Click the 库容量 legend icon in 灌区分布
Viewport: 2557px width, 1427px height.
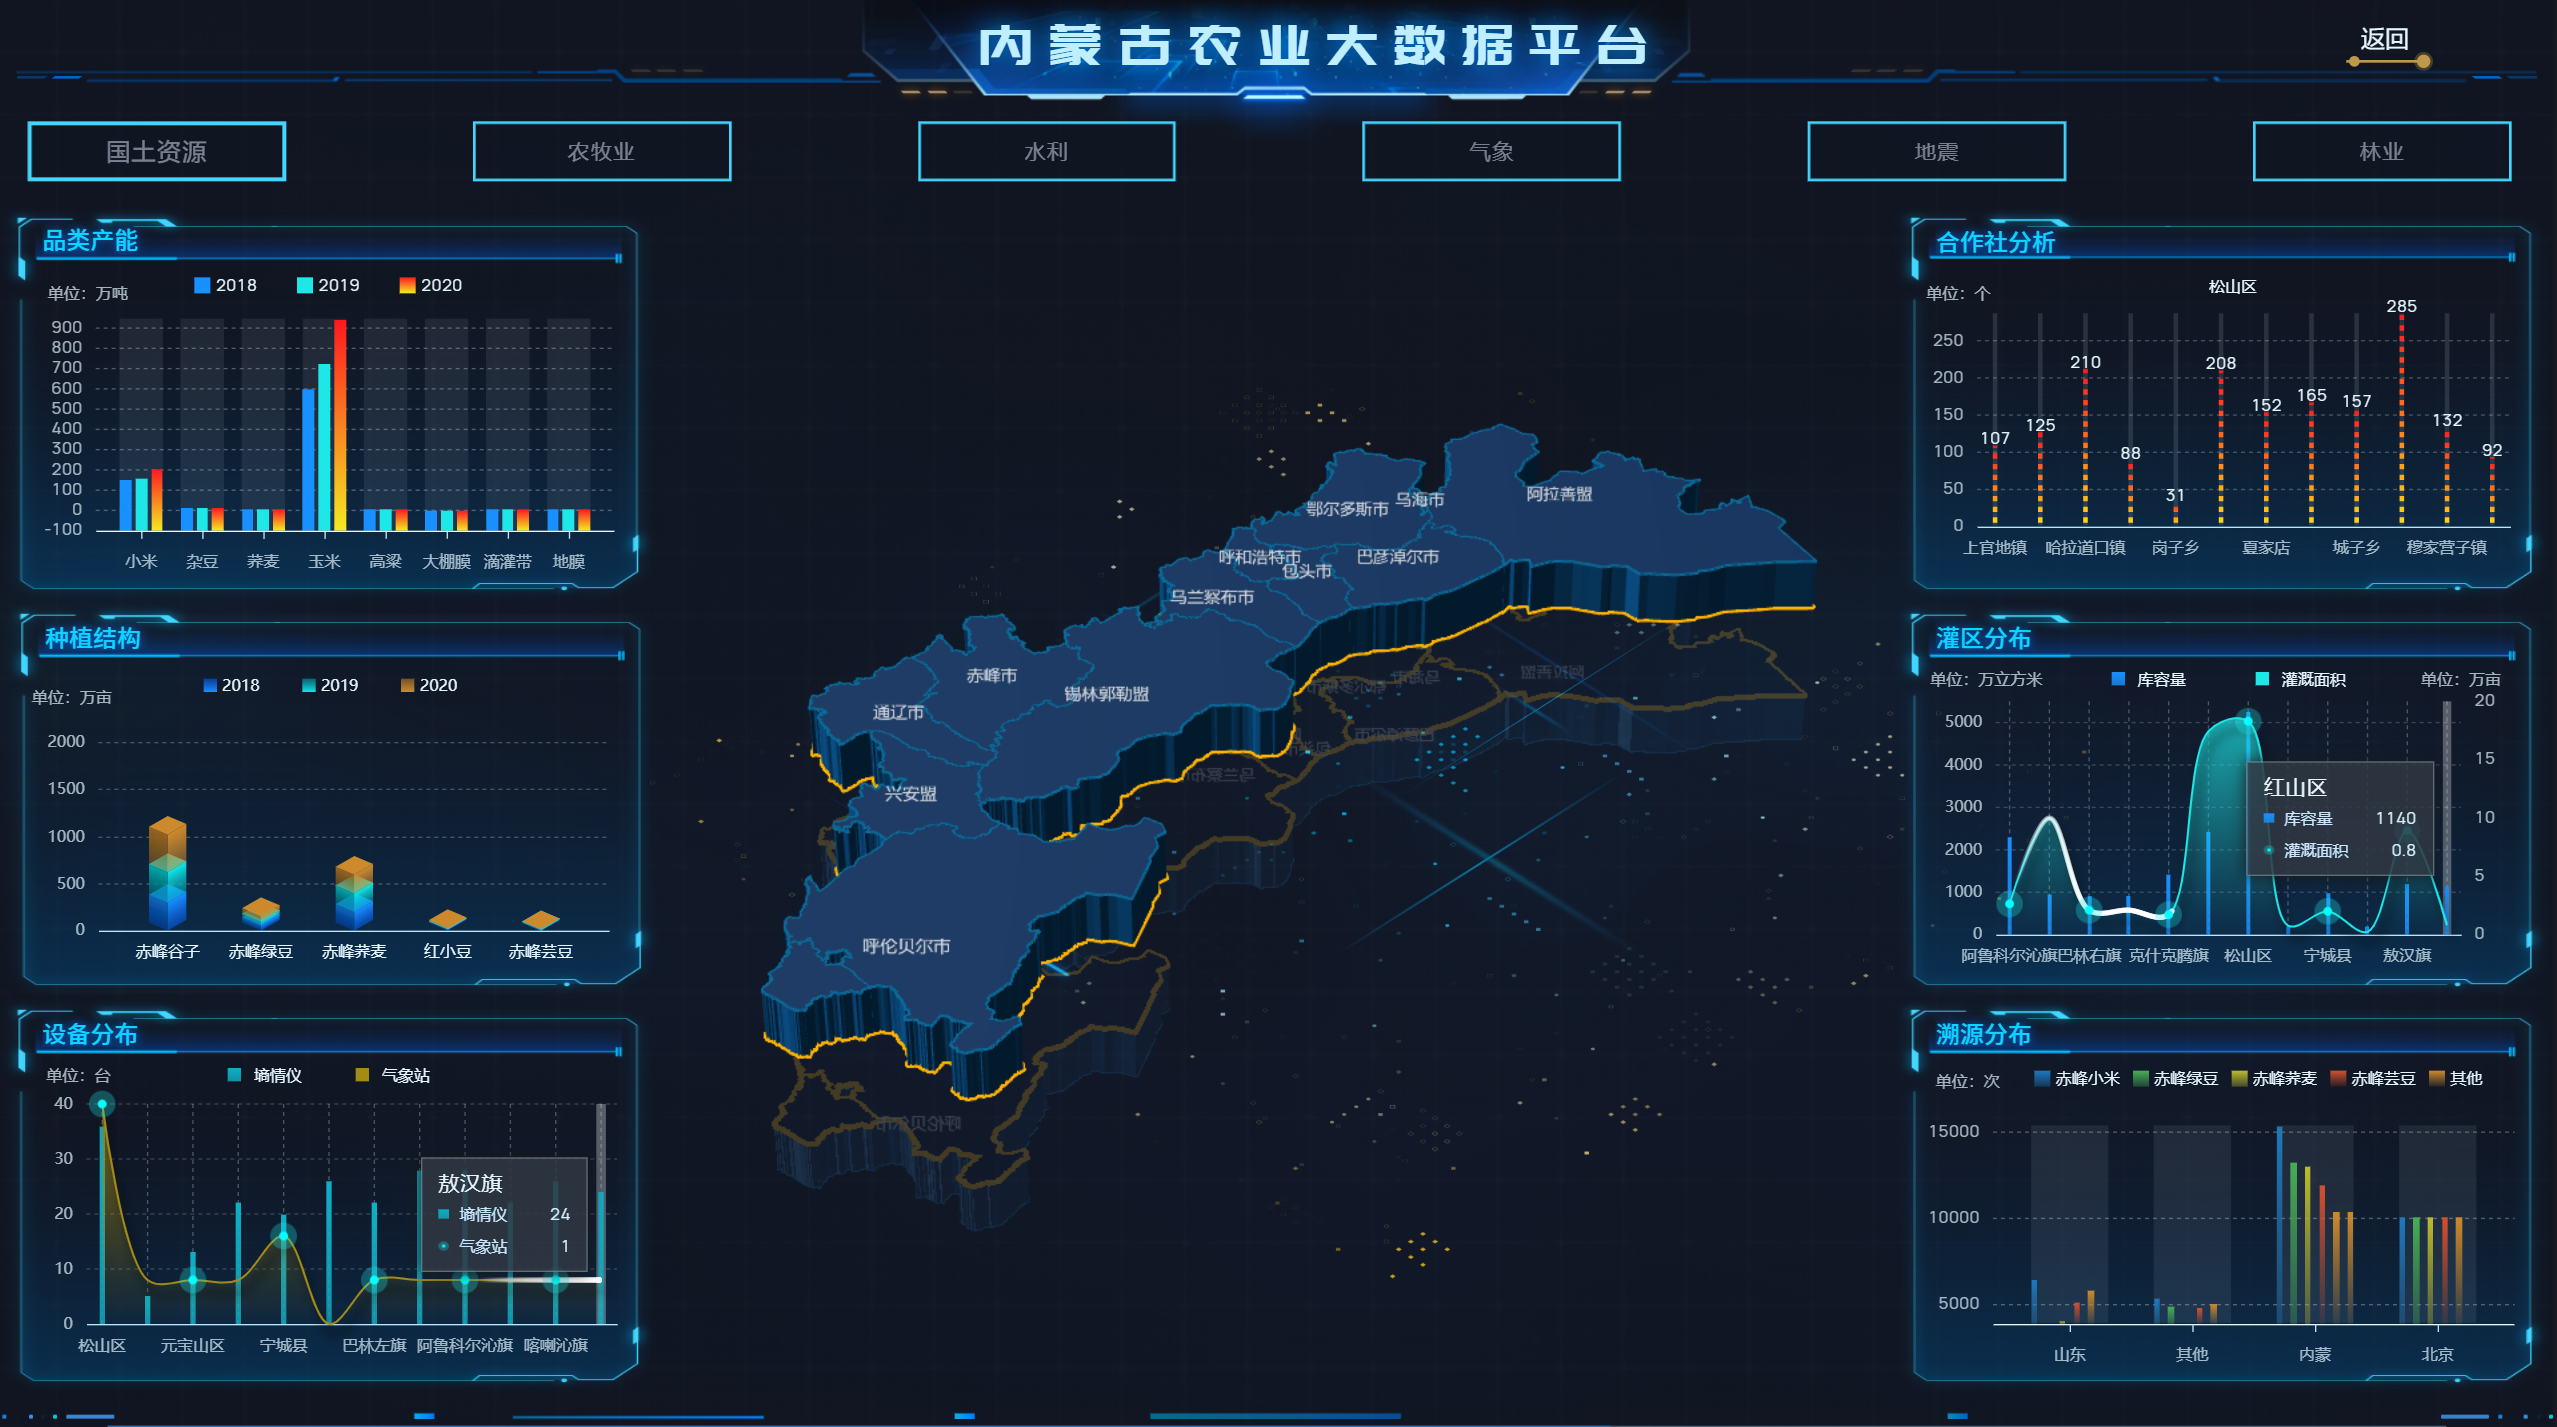pyautogui.click(x=2116, y=679)
